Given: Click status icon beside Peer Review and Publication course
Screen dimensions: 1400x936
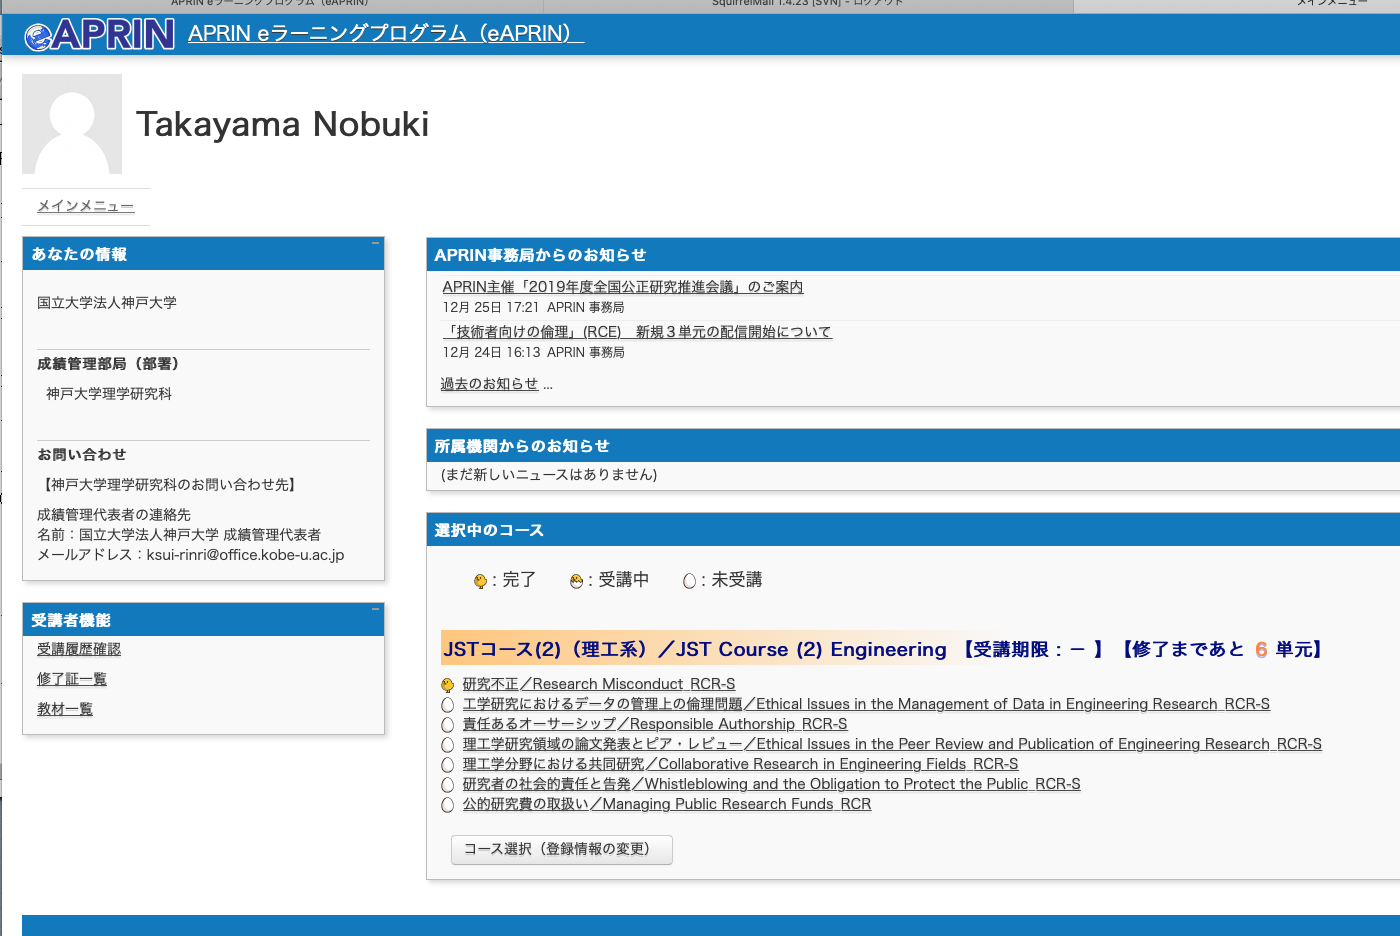Looking at the screenshot, I should pos(447,745).
